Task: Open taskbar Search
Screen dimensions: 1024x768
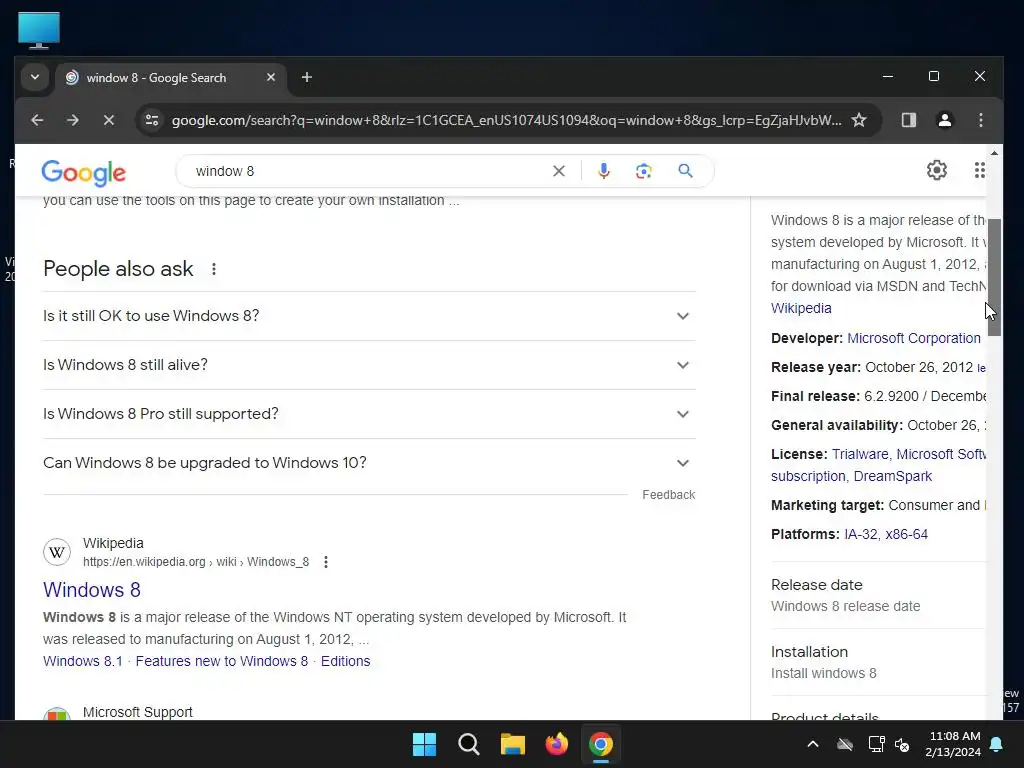Action: 468,744
